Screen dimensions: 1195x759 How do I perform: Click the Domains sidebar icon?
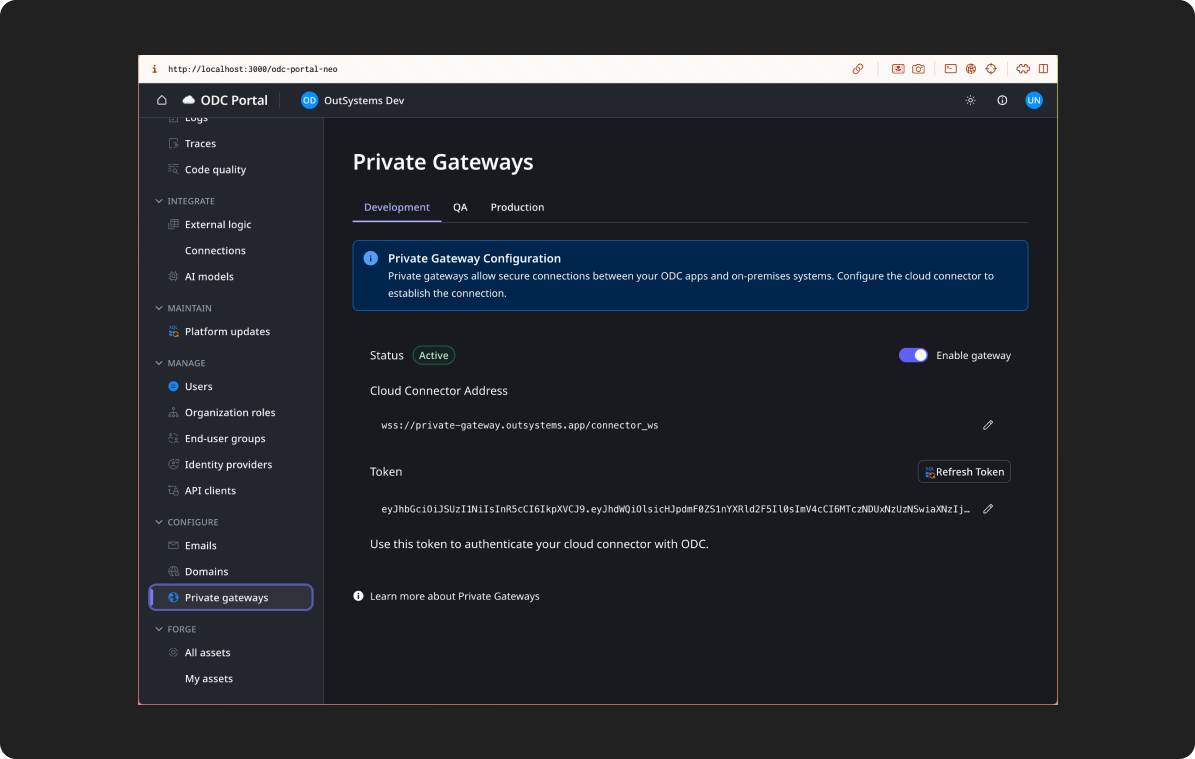click(174, 572)
